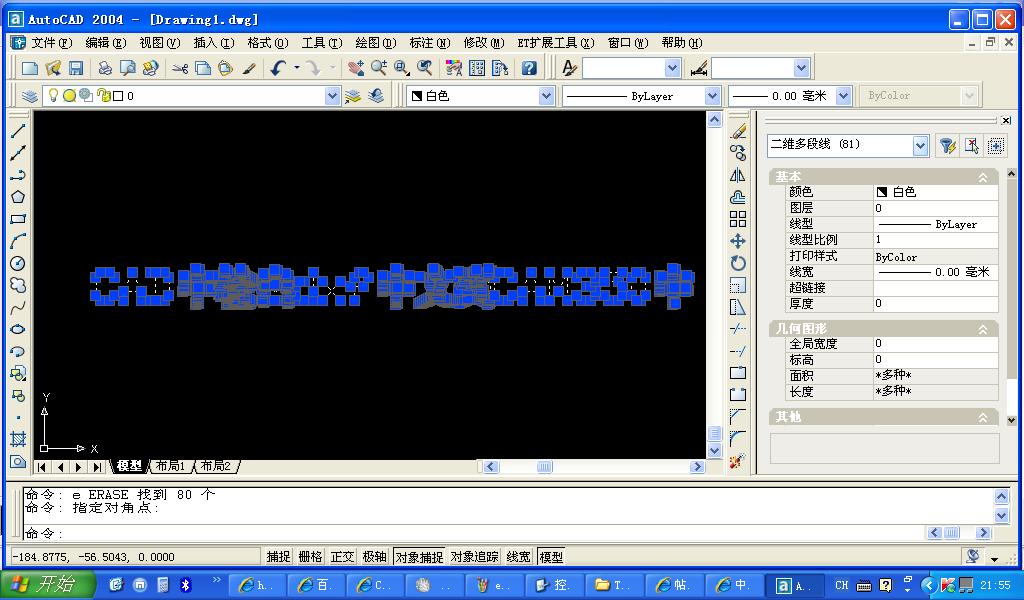Image resolution: width=1024 pixels, height=600 pixels.
Task: Toggle 对象捕捉 object snap in status bar
Action: (x=419, y=557)
